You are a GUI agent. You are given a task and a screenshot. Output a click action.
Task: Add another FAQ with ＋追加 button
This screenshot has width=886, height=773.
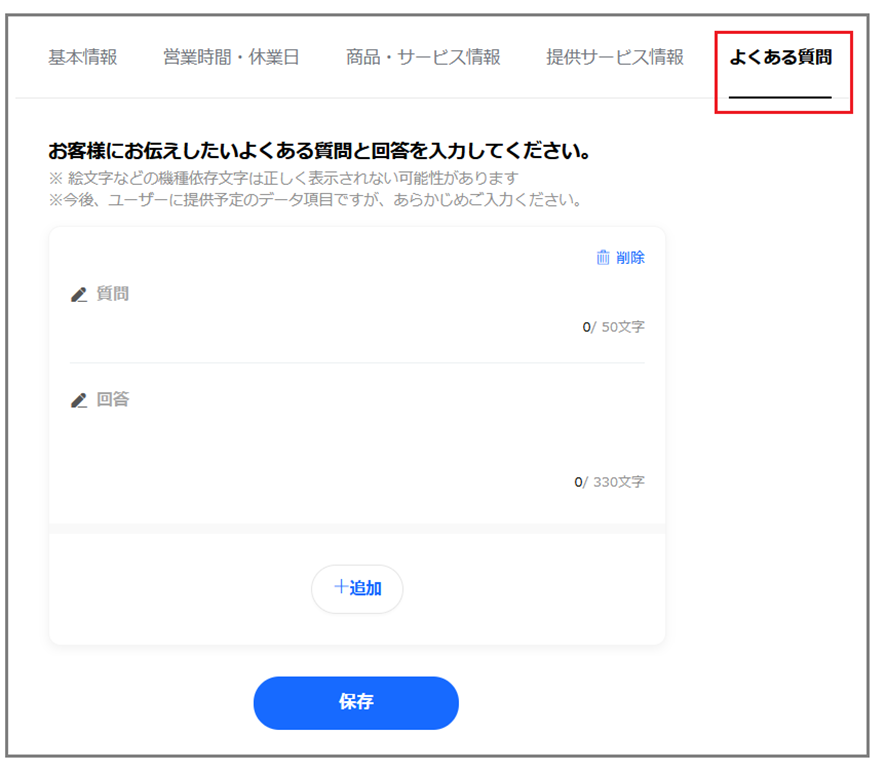pos(357,589)
